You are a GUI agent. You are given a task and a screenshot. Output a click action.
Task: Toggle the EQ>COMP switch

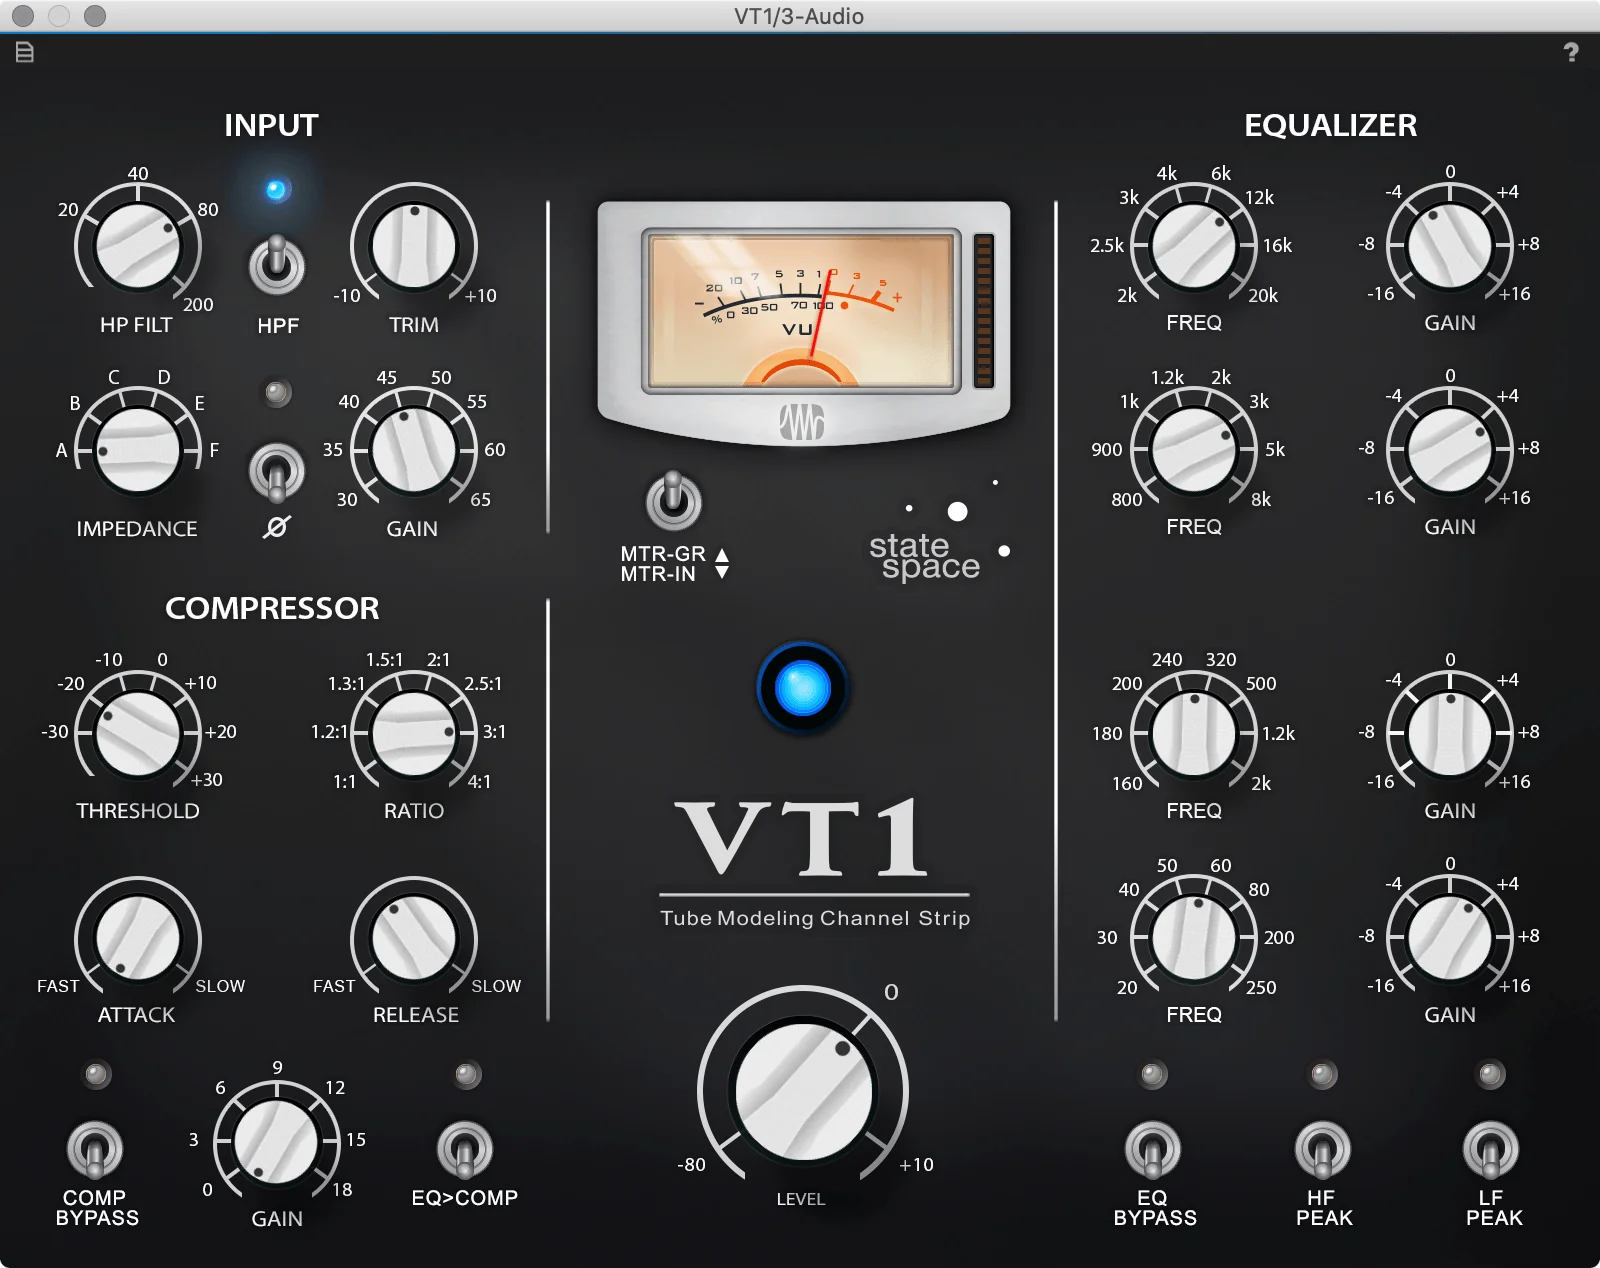(x=465, y=1150)
